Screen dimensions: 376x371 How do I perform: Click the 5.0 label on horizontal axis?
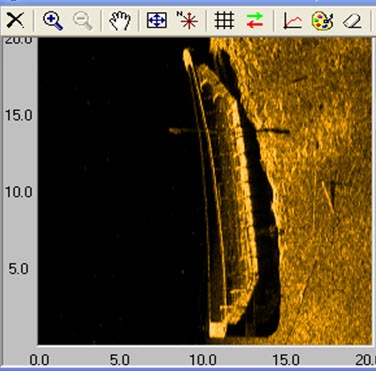[x=120, y=360]
